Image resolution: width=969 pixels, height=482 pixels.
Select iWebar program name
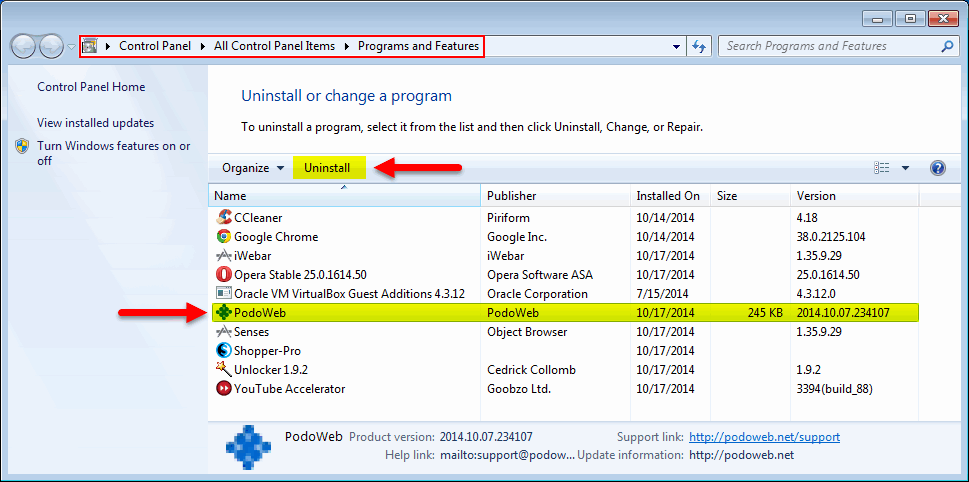pos(253,256)
